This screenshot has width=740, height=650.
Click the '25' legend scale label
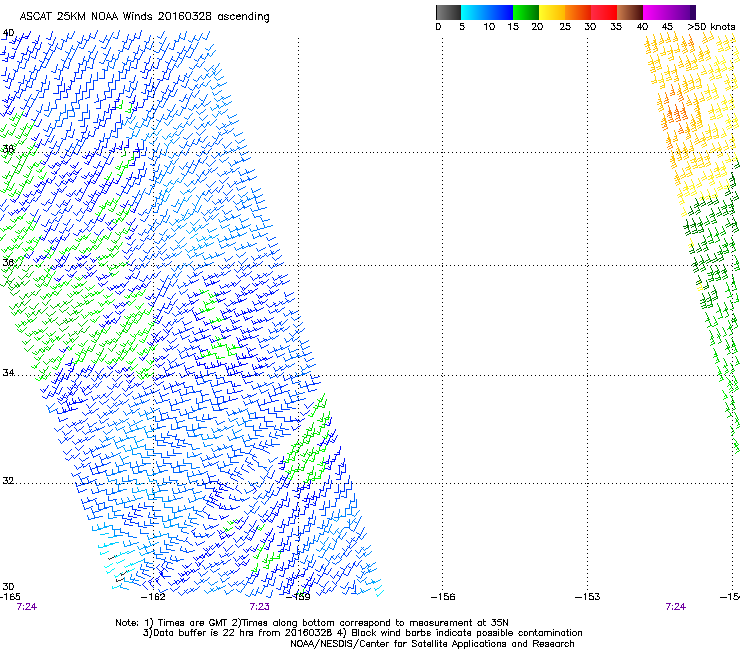pyautogui.click(x=565, y=26)
